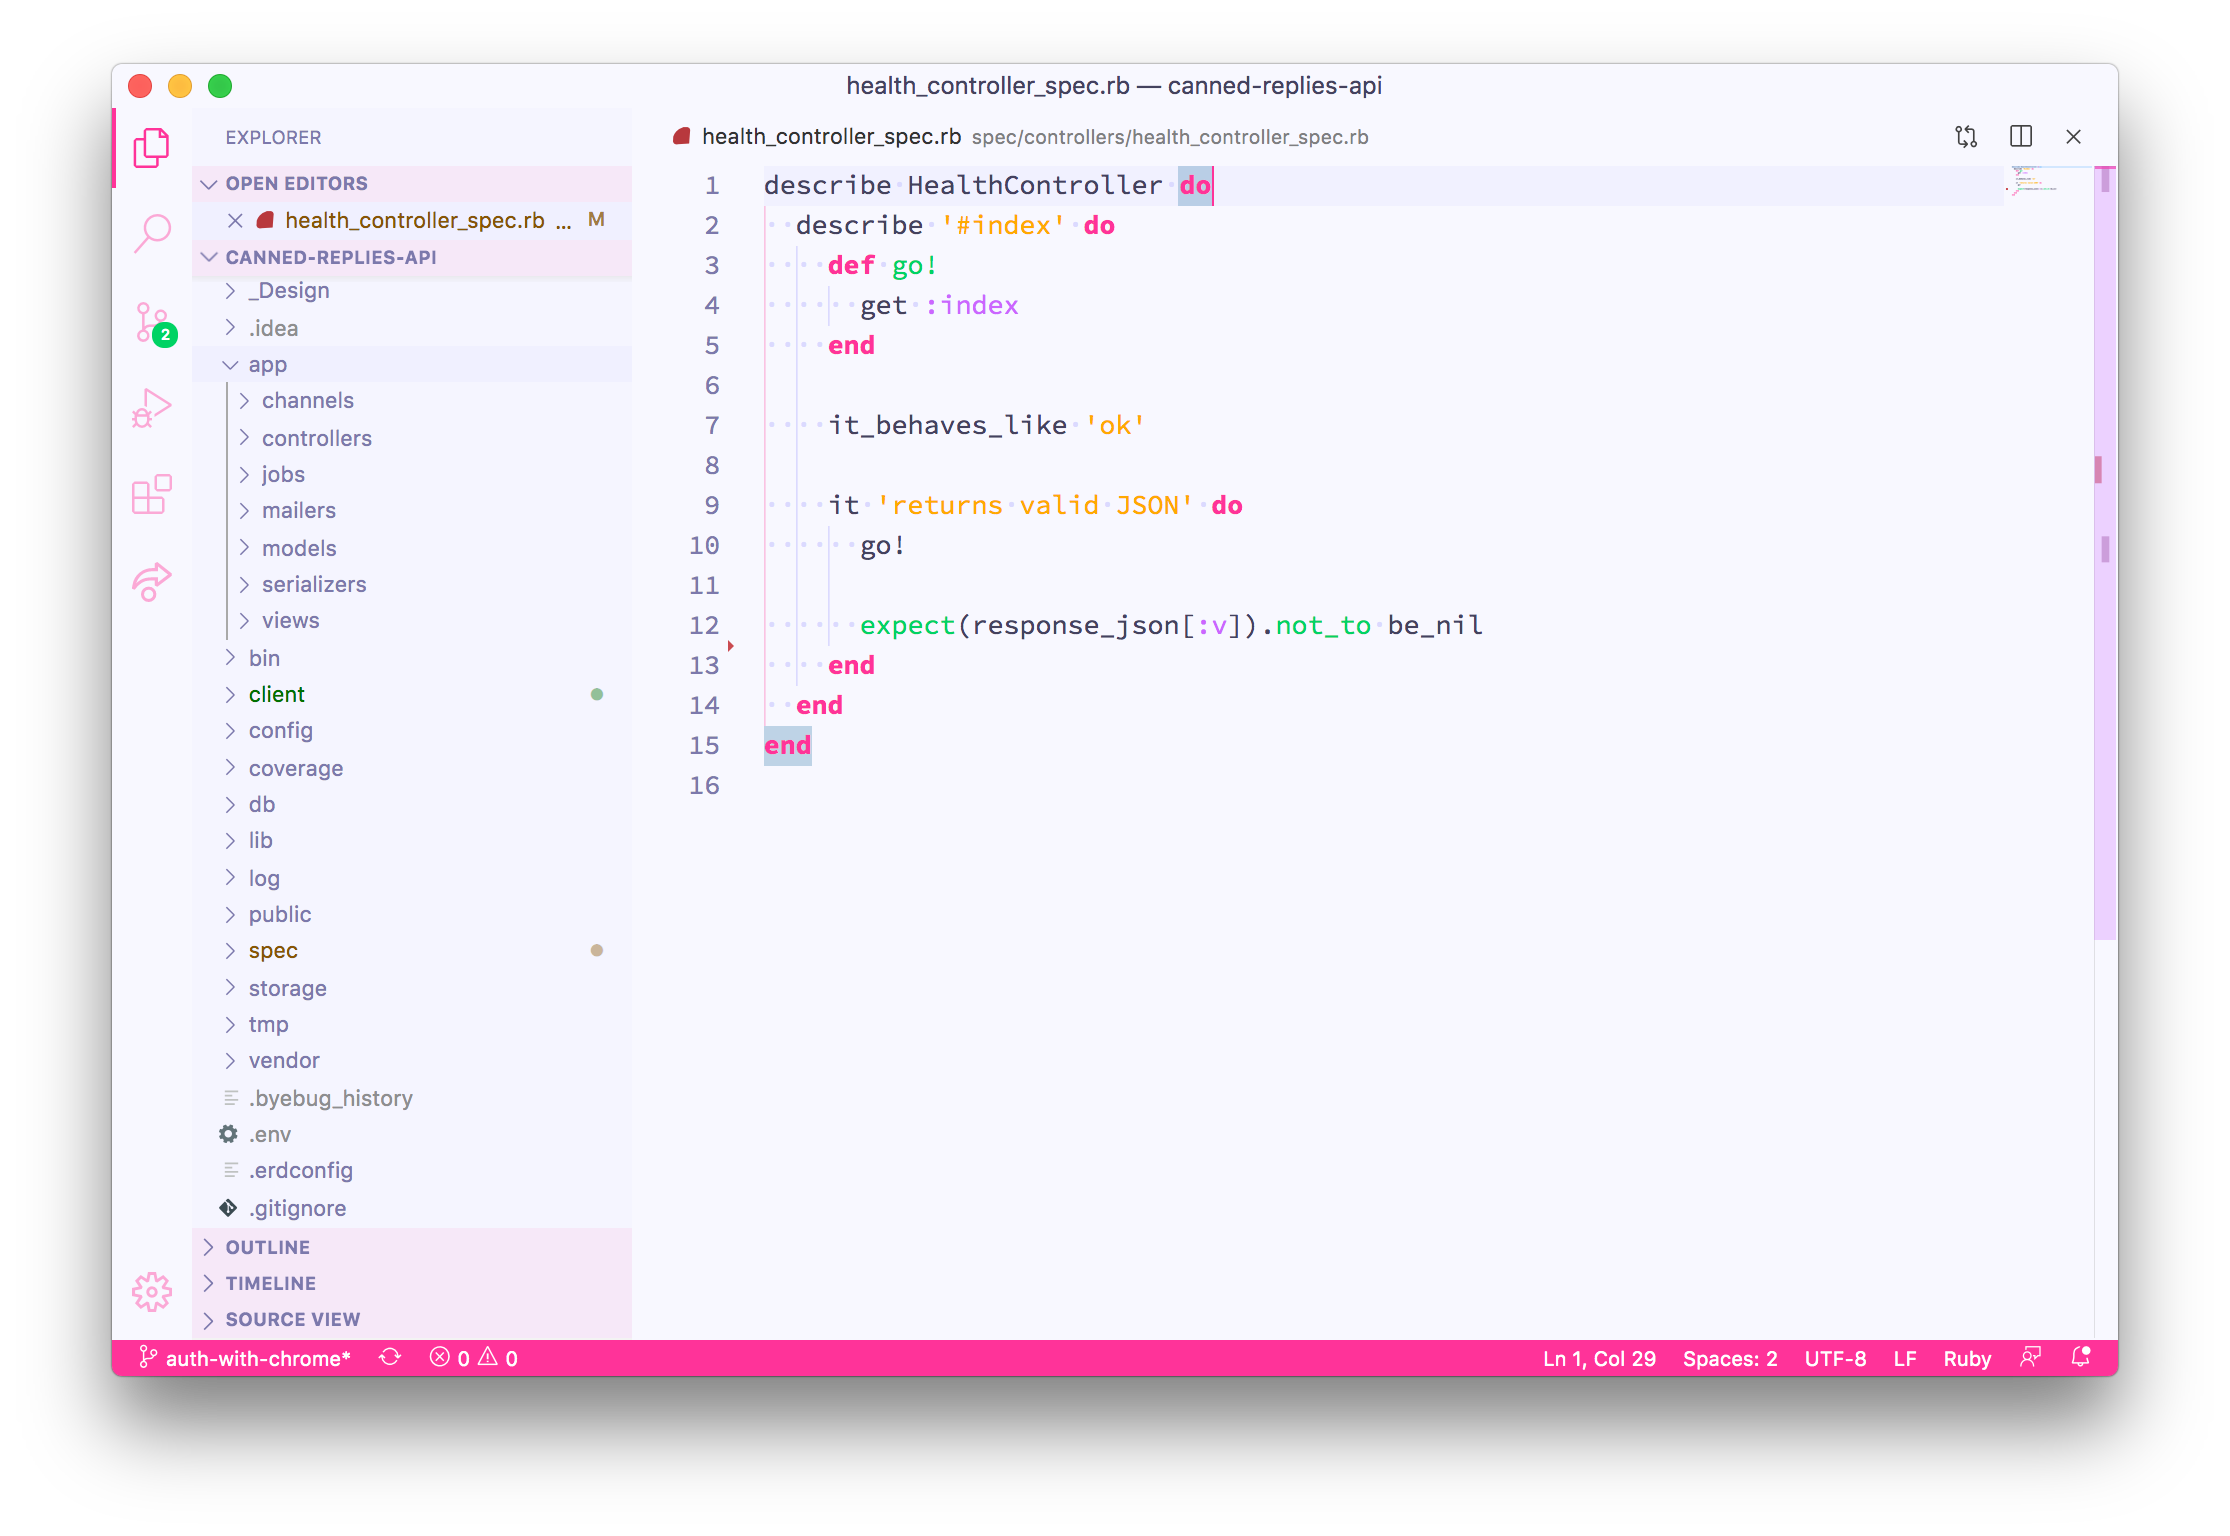This screenshot has height=1536, width=2230.
Task: Expand the OUTLINE section
Action: [267, 1247]
